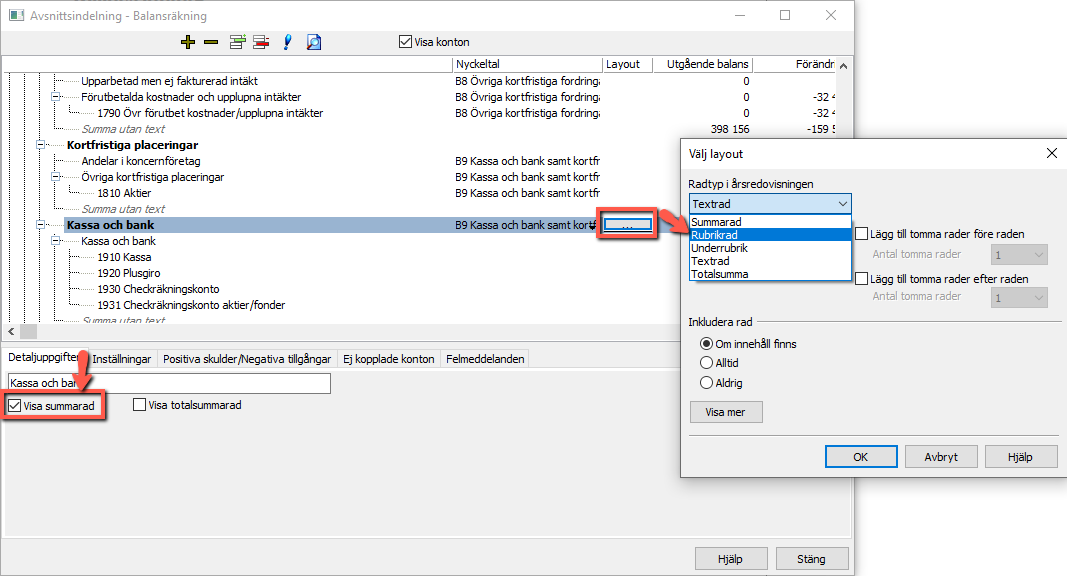
Task: Enable the Visa totalsummarad checkbox
Action: tap(139, 405)
